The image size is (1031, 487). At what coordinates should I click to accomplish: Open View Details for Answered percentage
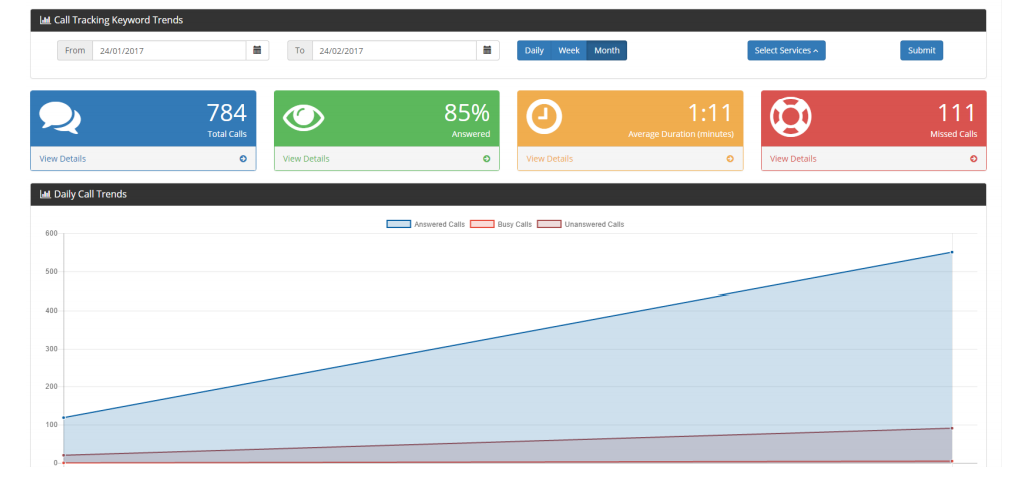coord(306,159)
